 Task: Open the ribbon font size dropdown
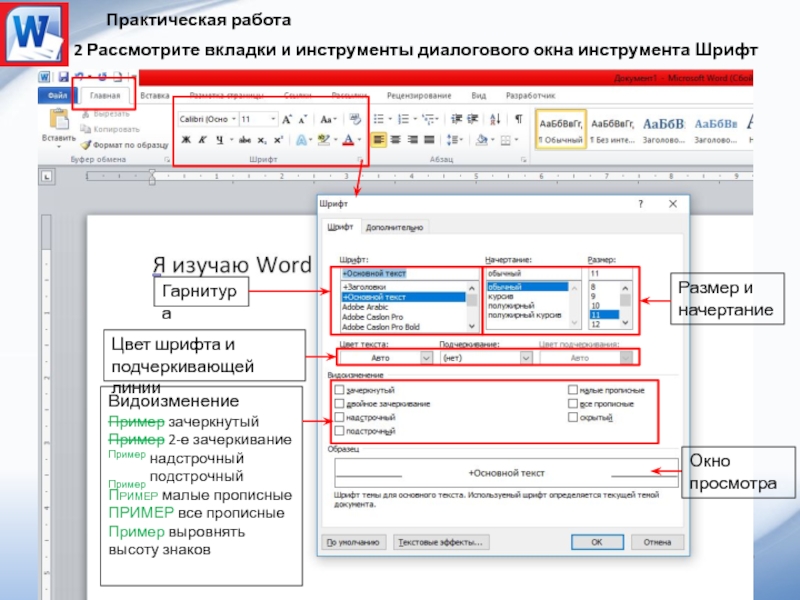click(273, 118)
